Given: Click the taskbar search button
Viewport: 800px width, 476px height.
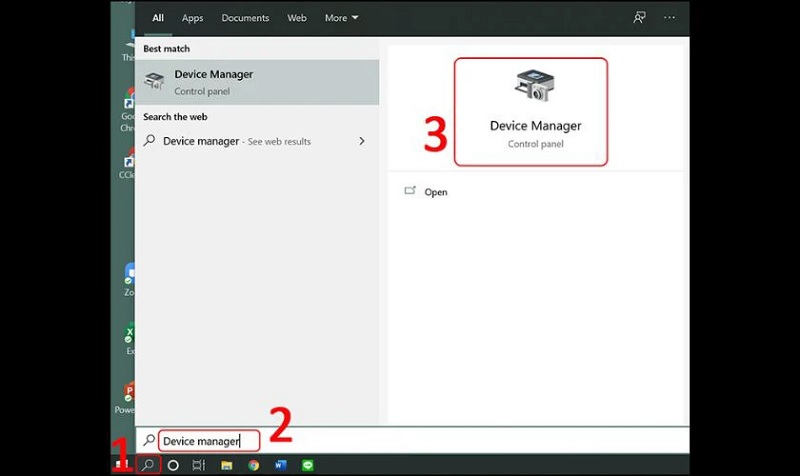Looking at the screenshot, I should (x=148, y=465).
